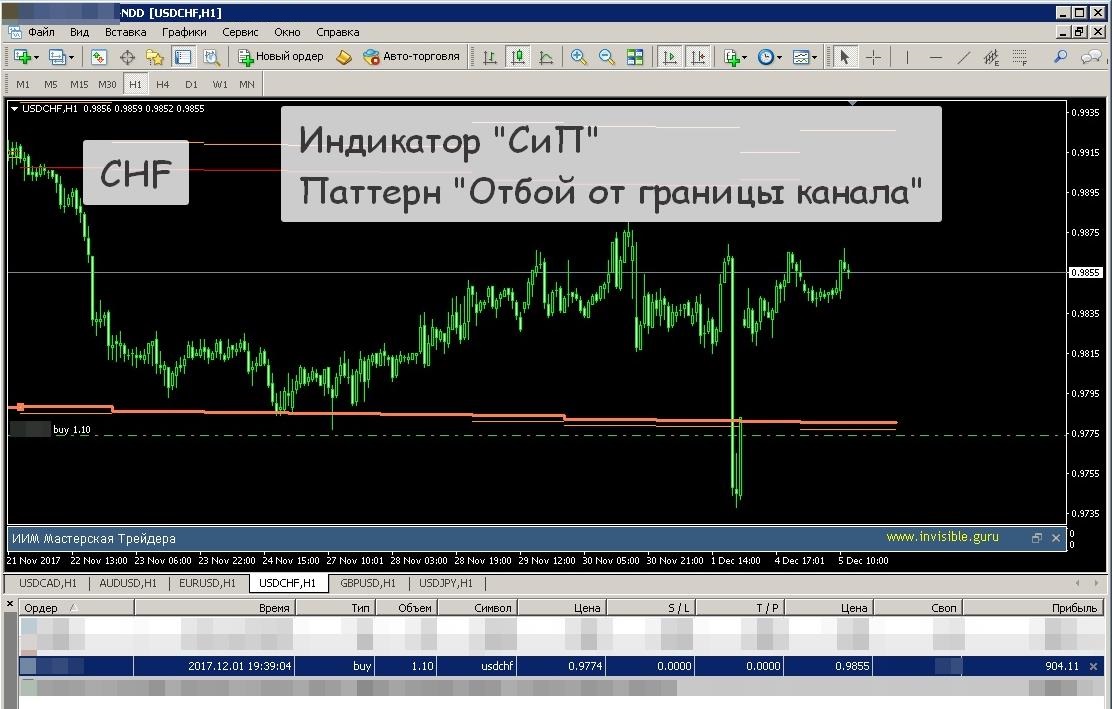1112x709 pixels.
Task: Switch to M1 timeframe
Action: [x=23, y=84]
